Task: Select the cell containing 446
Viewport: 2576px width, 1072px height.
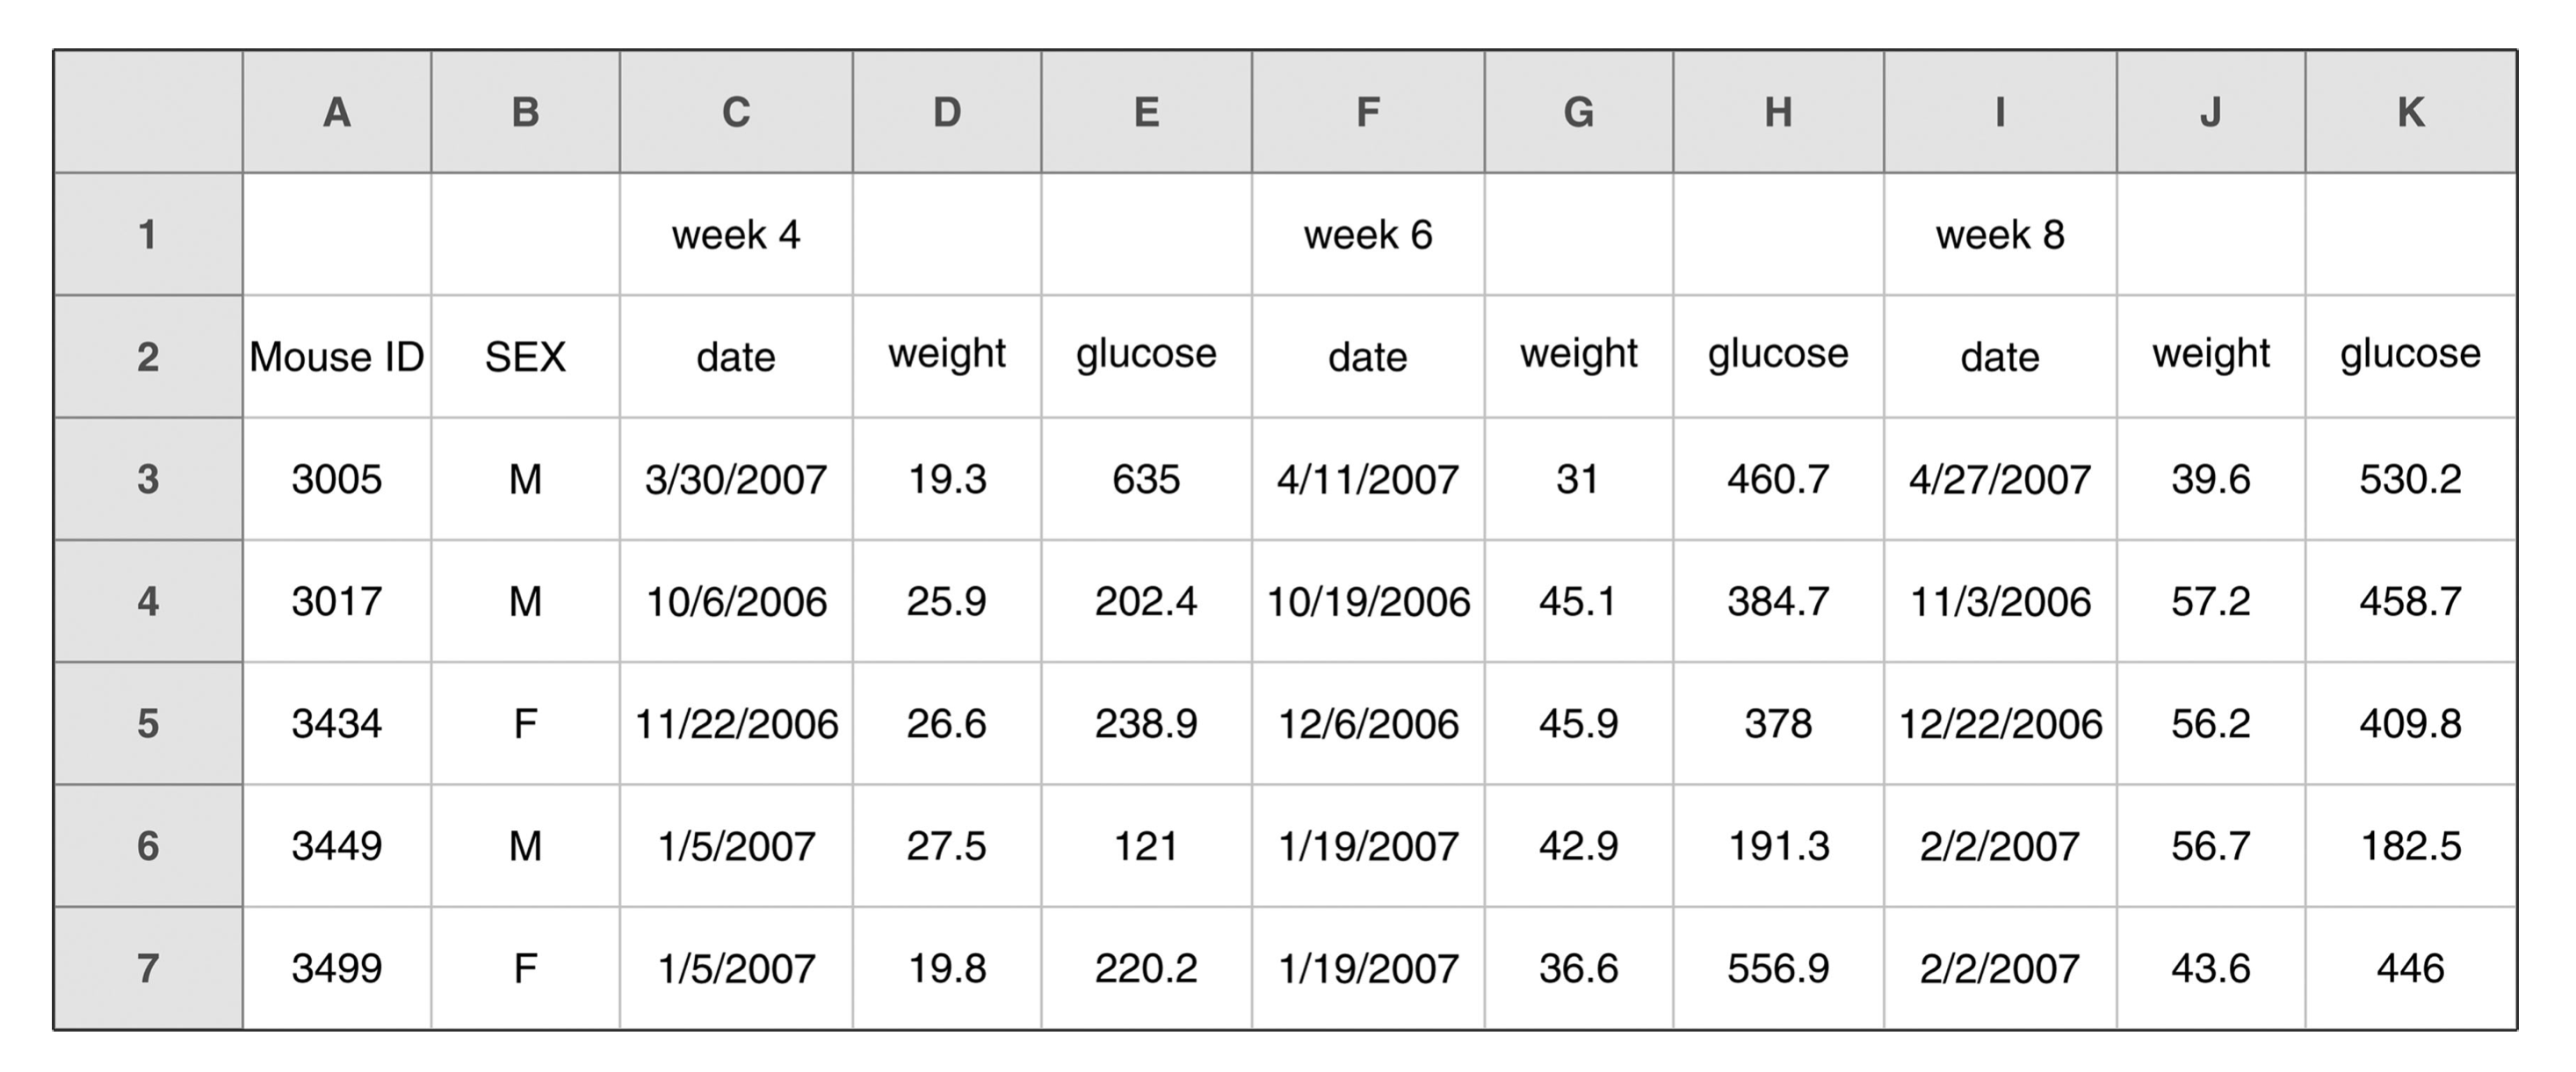Action: (2410, 968)
